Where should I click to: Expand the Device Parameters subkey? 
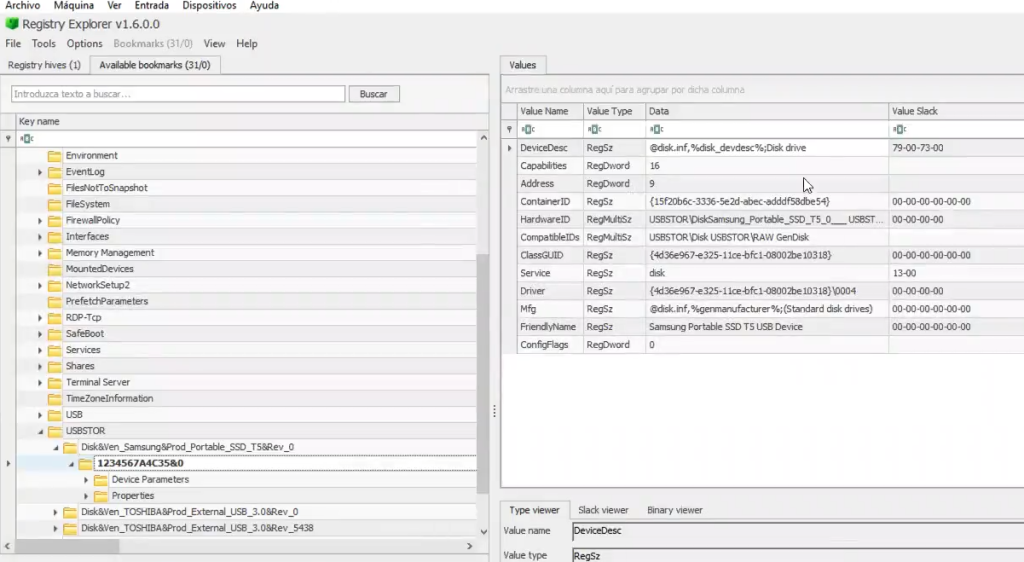86,480
